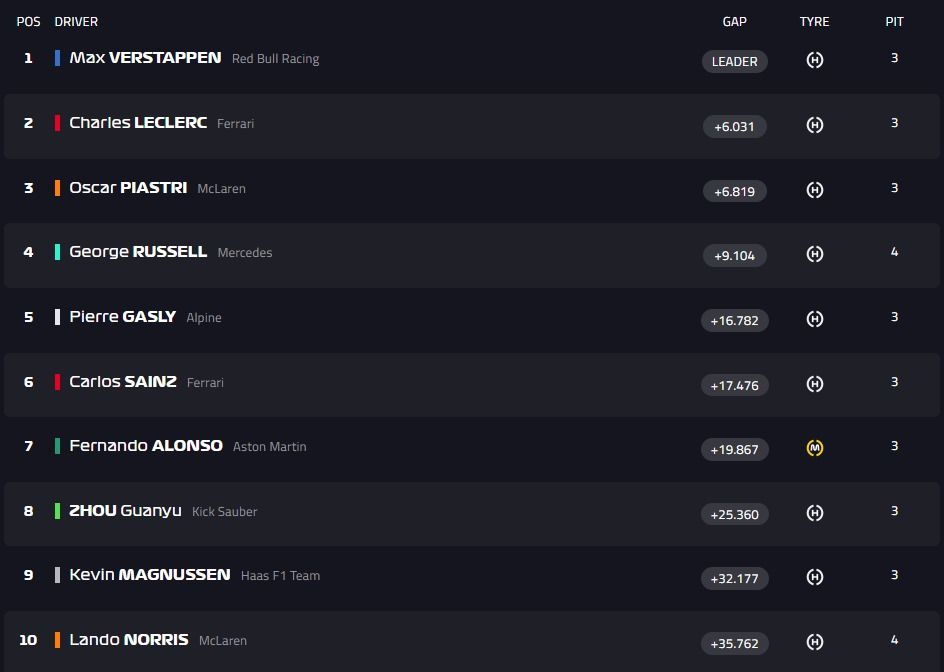Open Max Verstappen's driver name
This screenshot has width=944, height=672.
[x=145, y=58]
